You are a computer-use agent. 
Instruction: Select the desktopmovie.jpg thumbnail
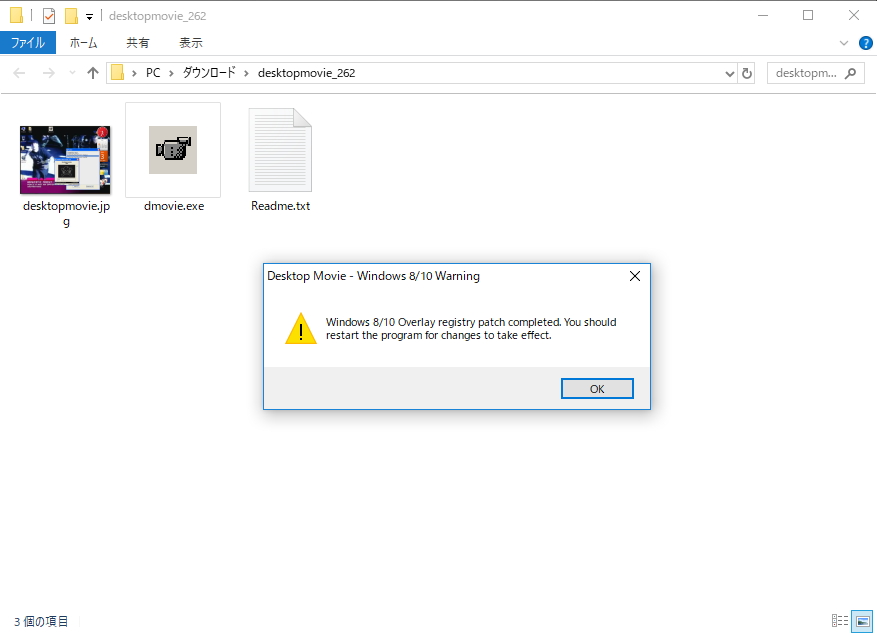[x=65, y=160]
